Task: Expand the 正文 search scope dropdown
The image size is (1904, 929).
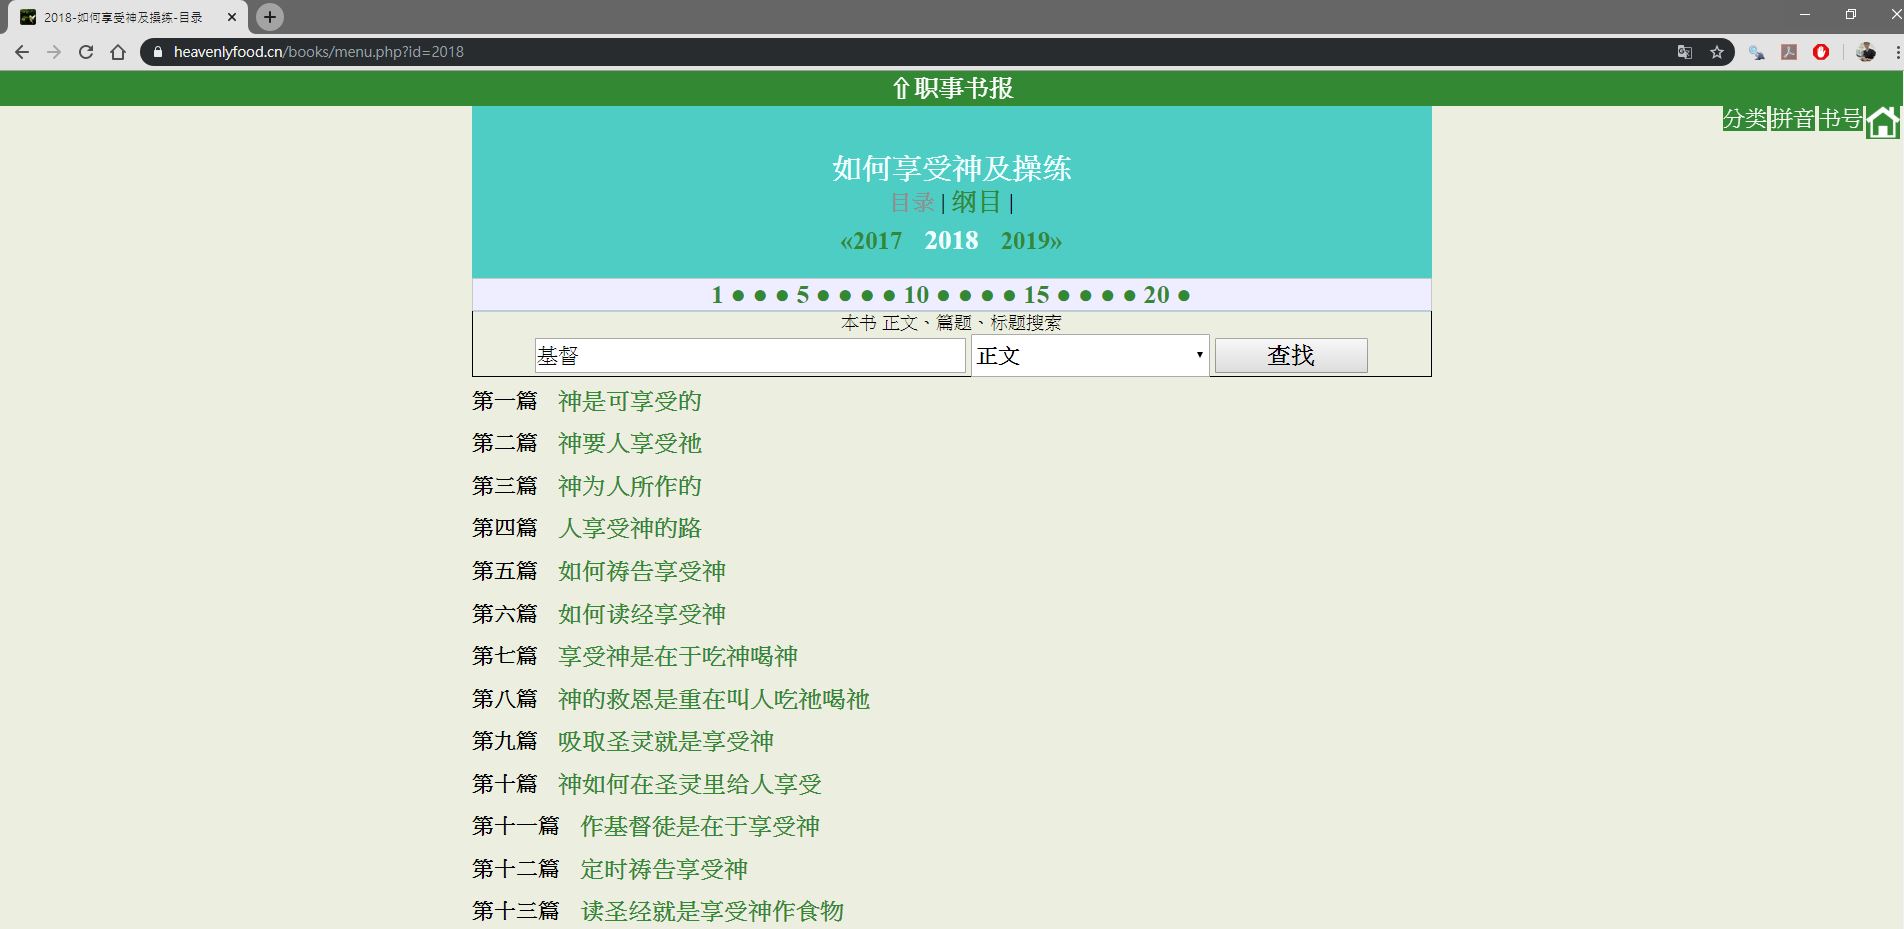Action: coord(1090,356)
